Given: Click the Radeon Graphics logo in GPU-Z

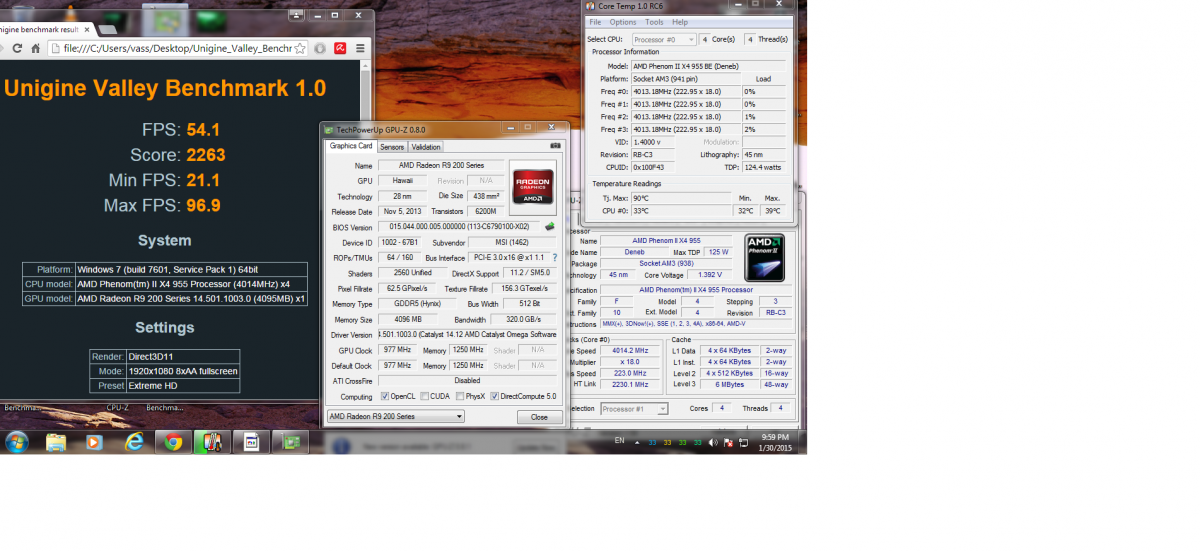Looking at the screenshot, I should click(x=533, y=187).
